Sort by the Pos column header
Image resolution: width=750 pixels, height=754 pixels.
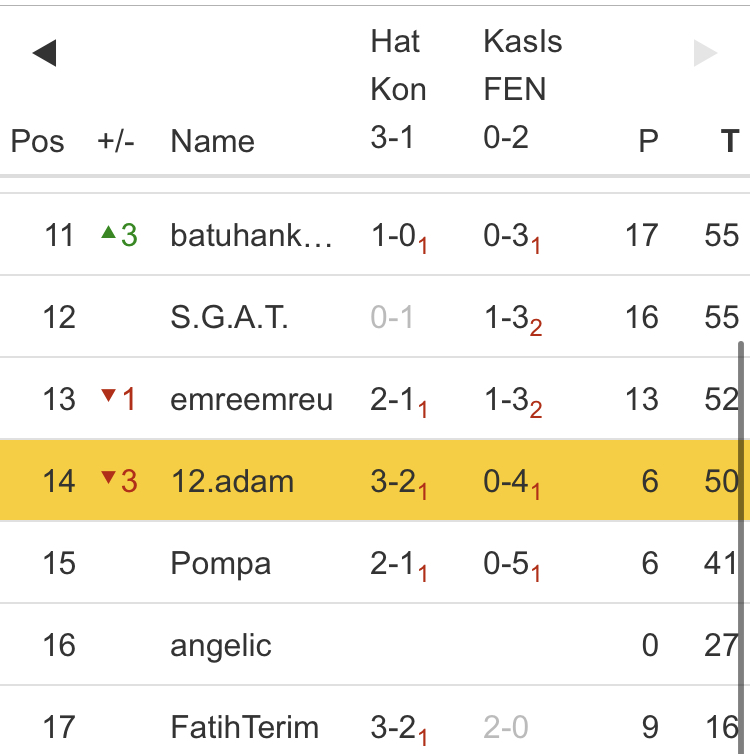[38, 141]
